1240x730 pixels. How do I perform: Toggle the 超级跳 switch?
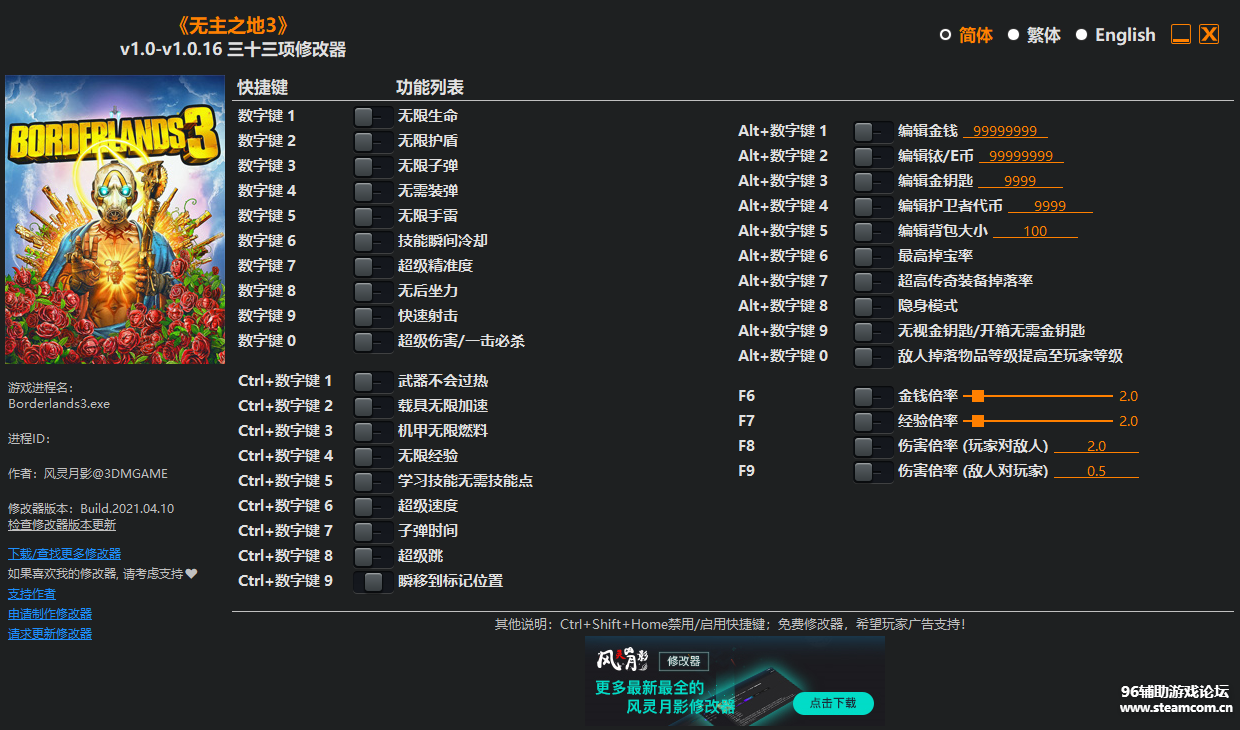click(x=372, y=556)
